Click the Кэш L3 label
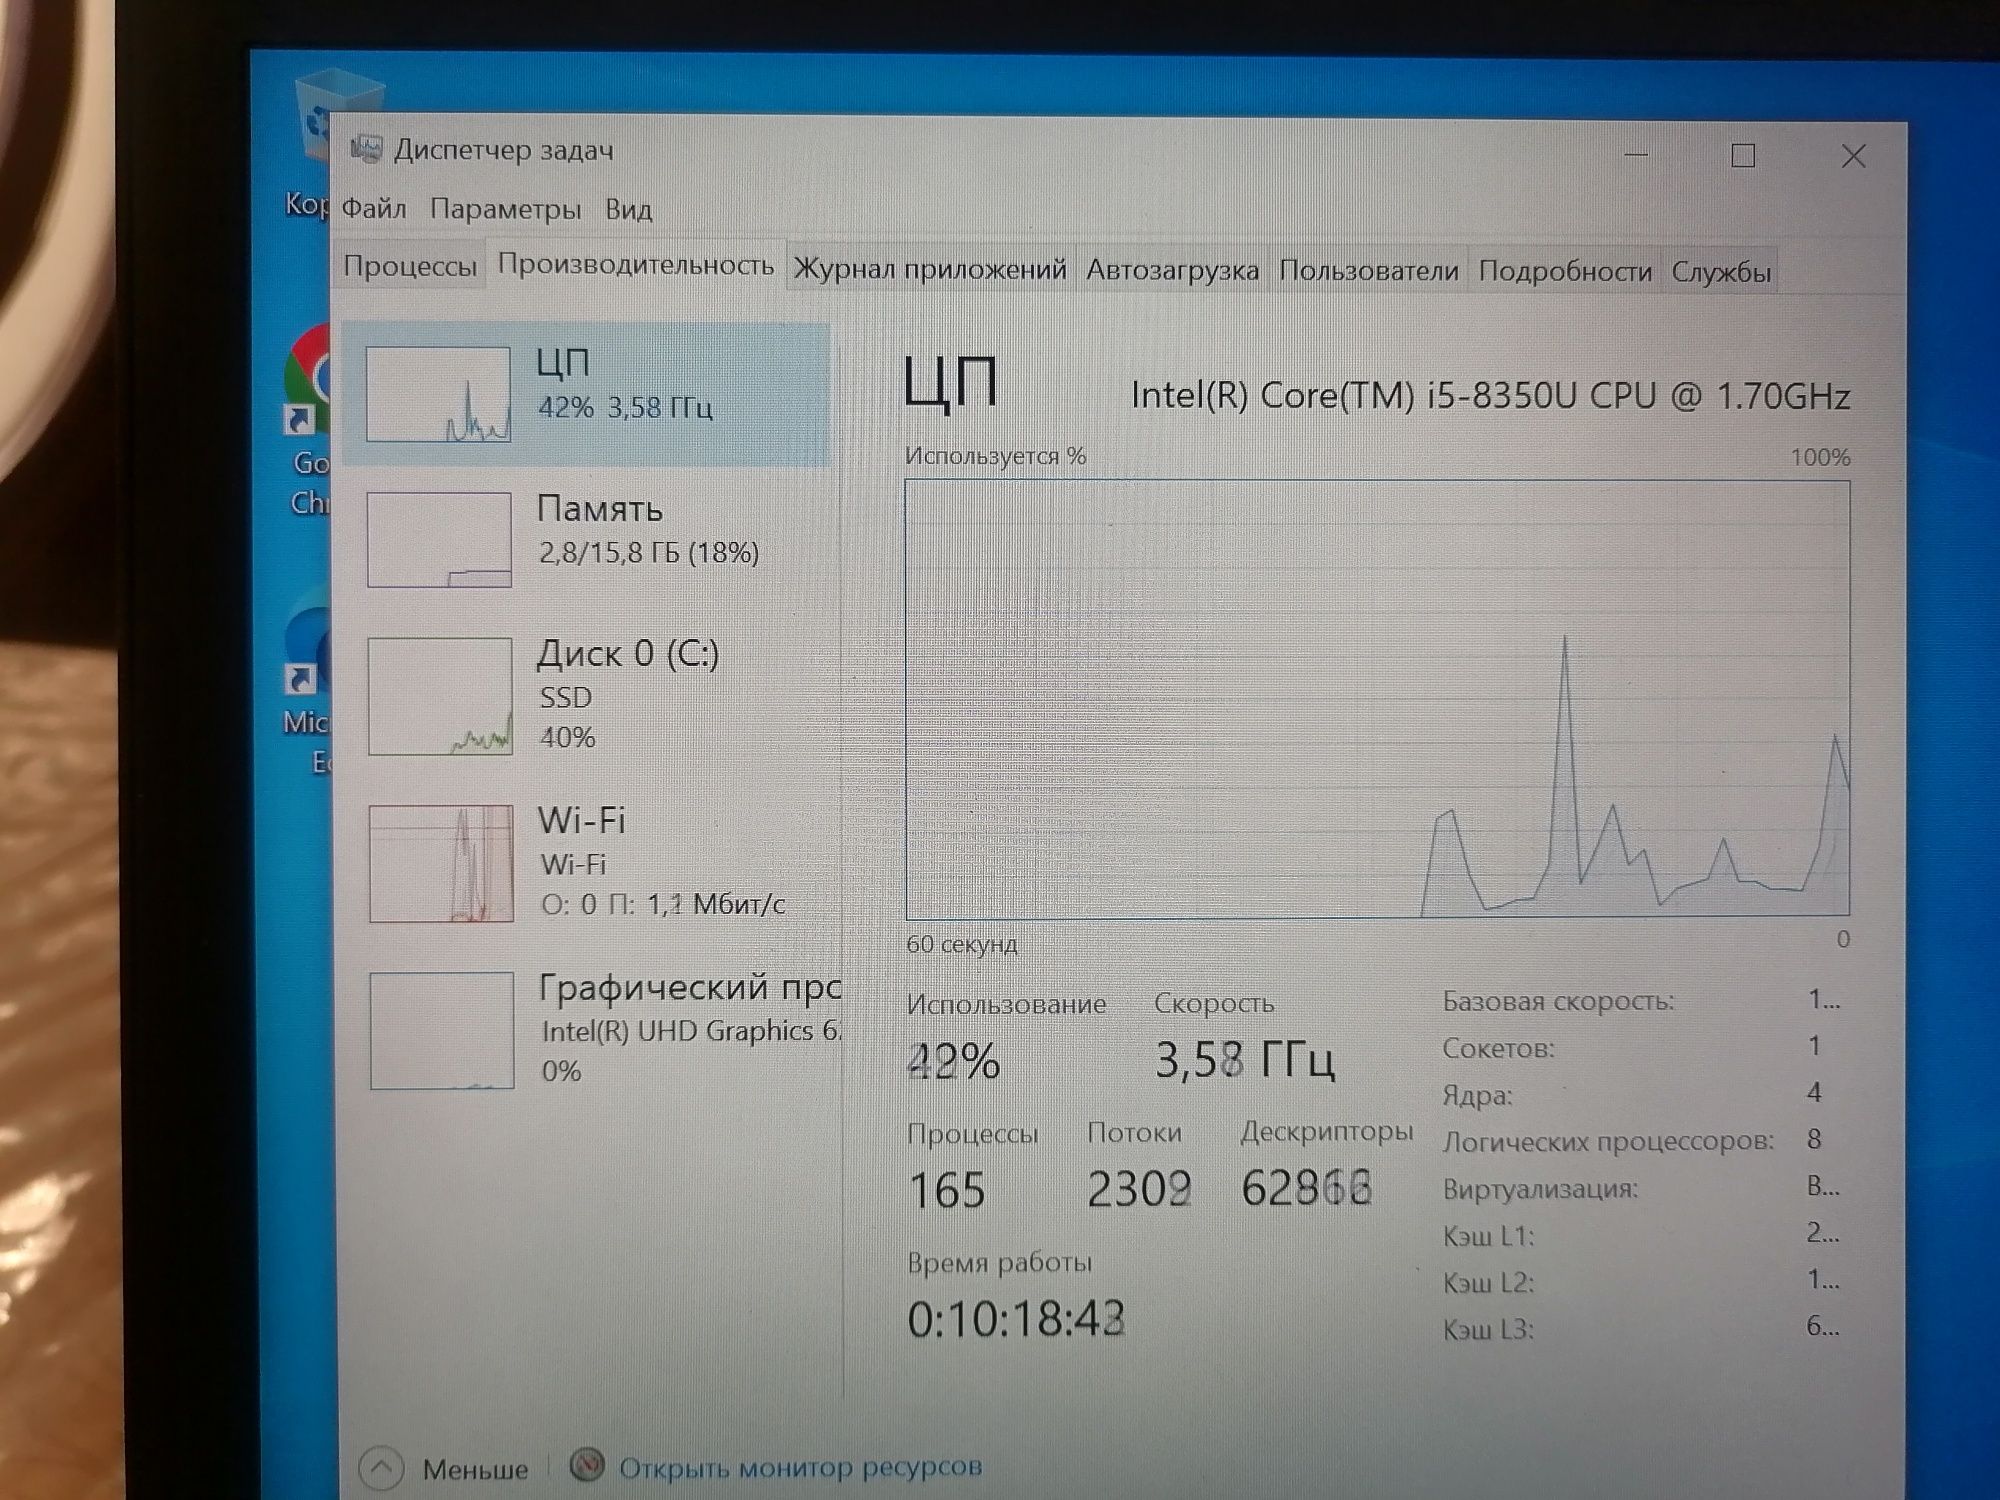2000x1500 pixels. pyautogui.click(x=1488, y=1330)
